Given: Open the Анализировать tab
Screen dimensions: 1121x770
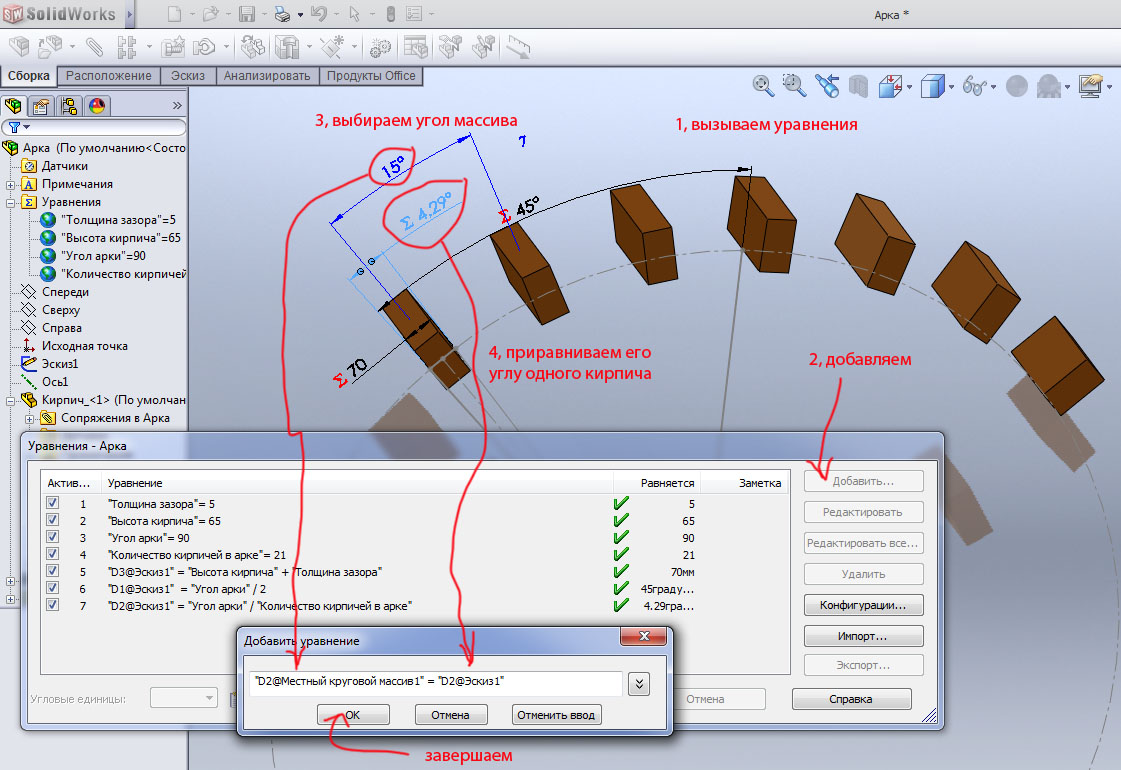Looking at the screenshot, I should [x=268, y=76].
